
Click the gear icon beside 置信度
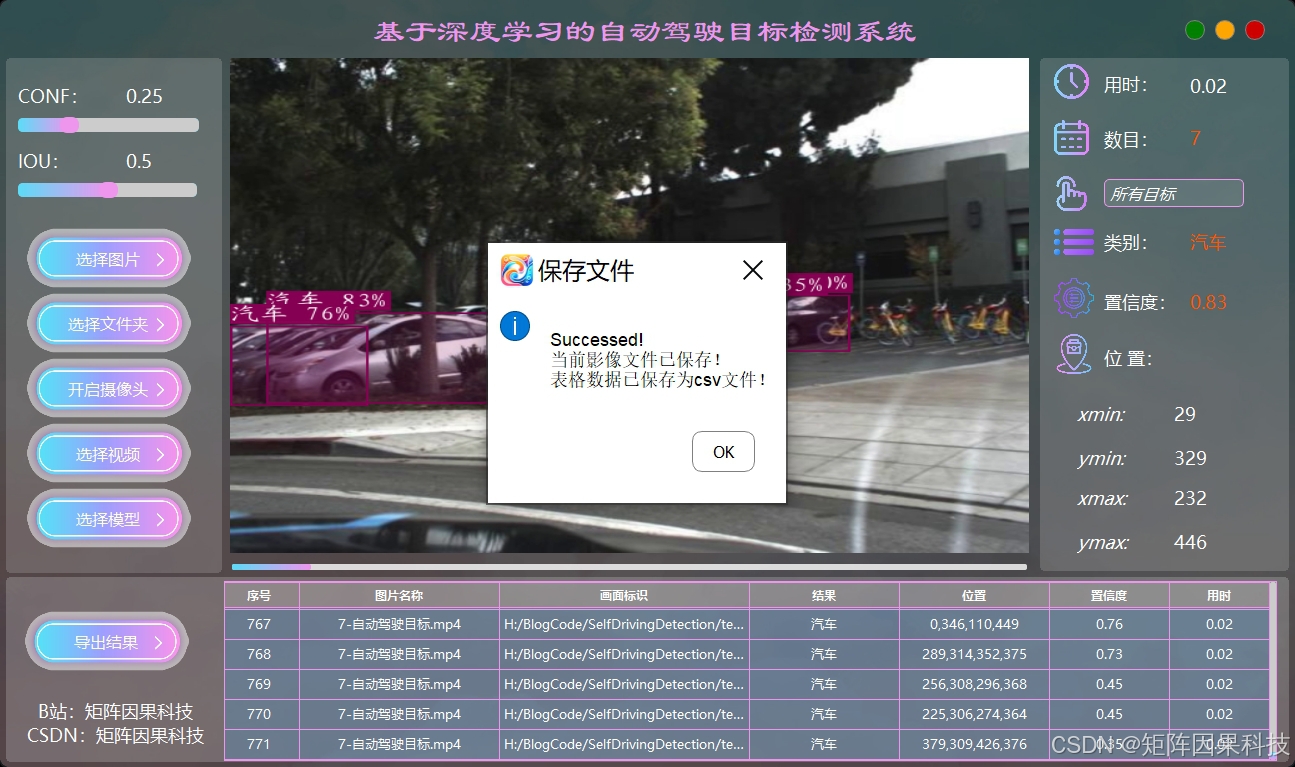point(1074,298)
